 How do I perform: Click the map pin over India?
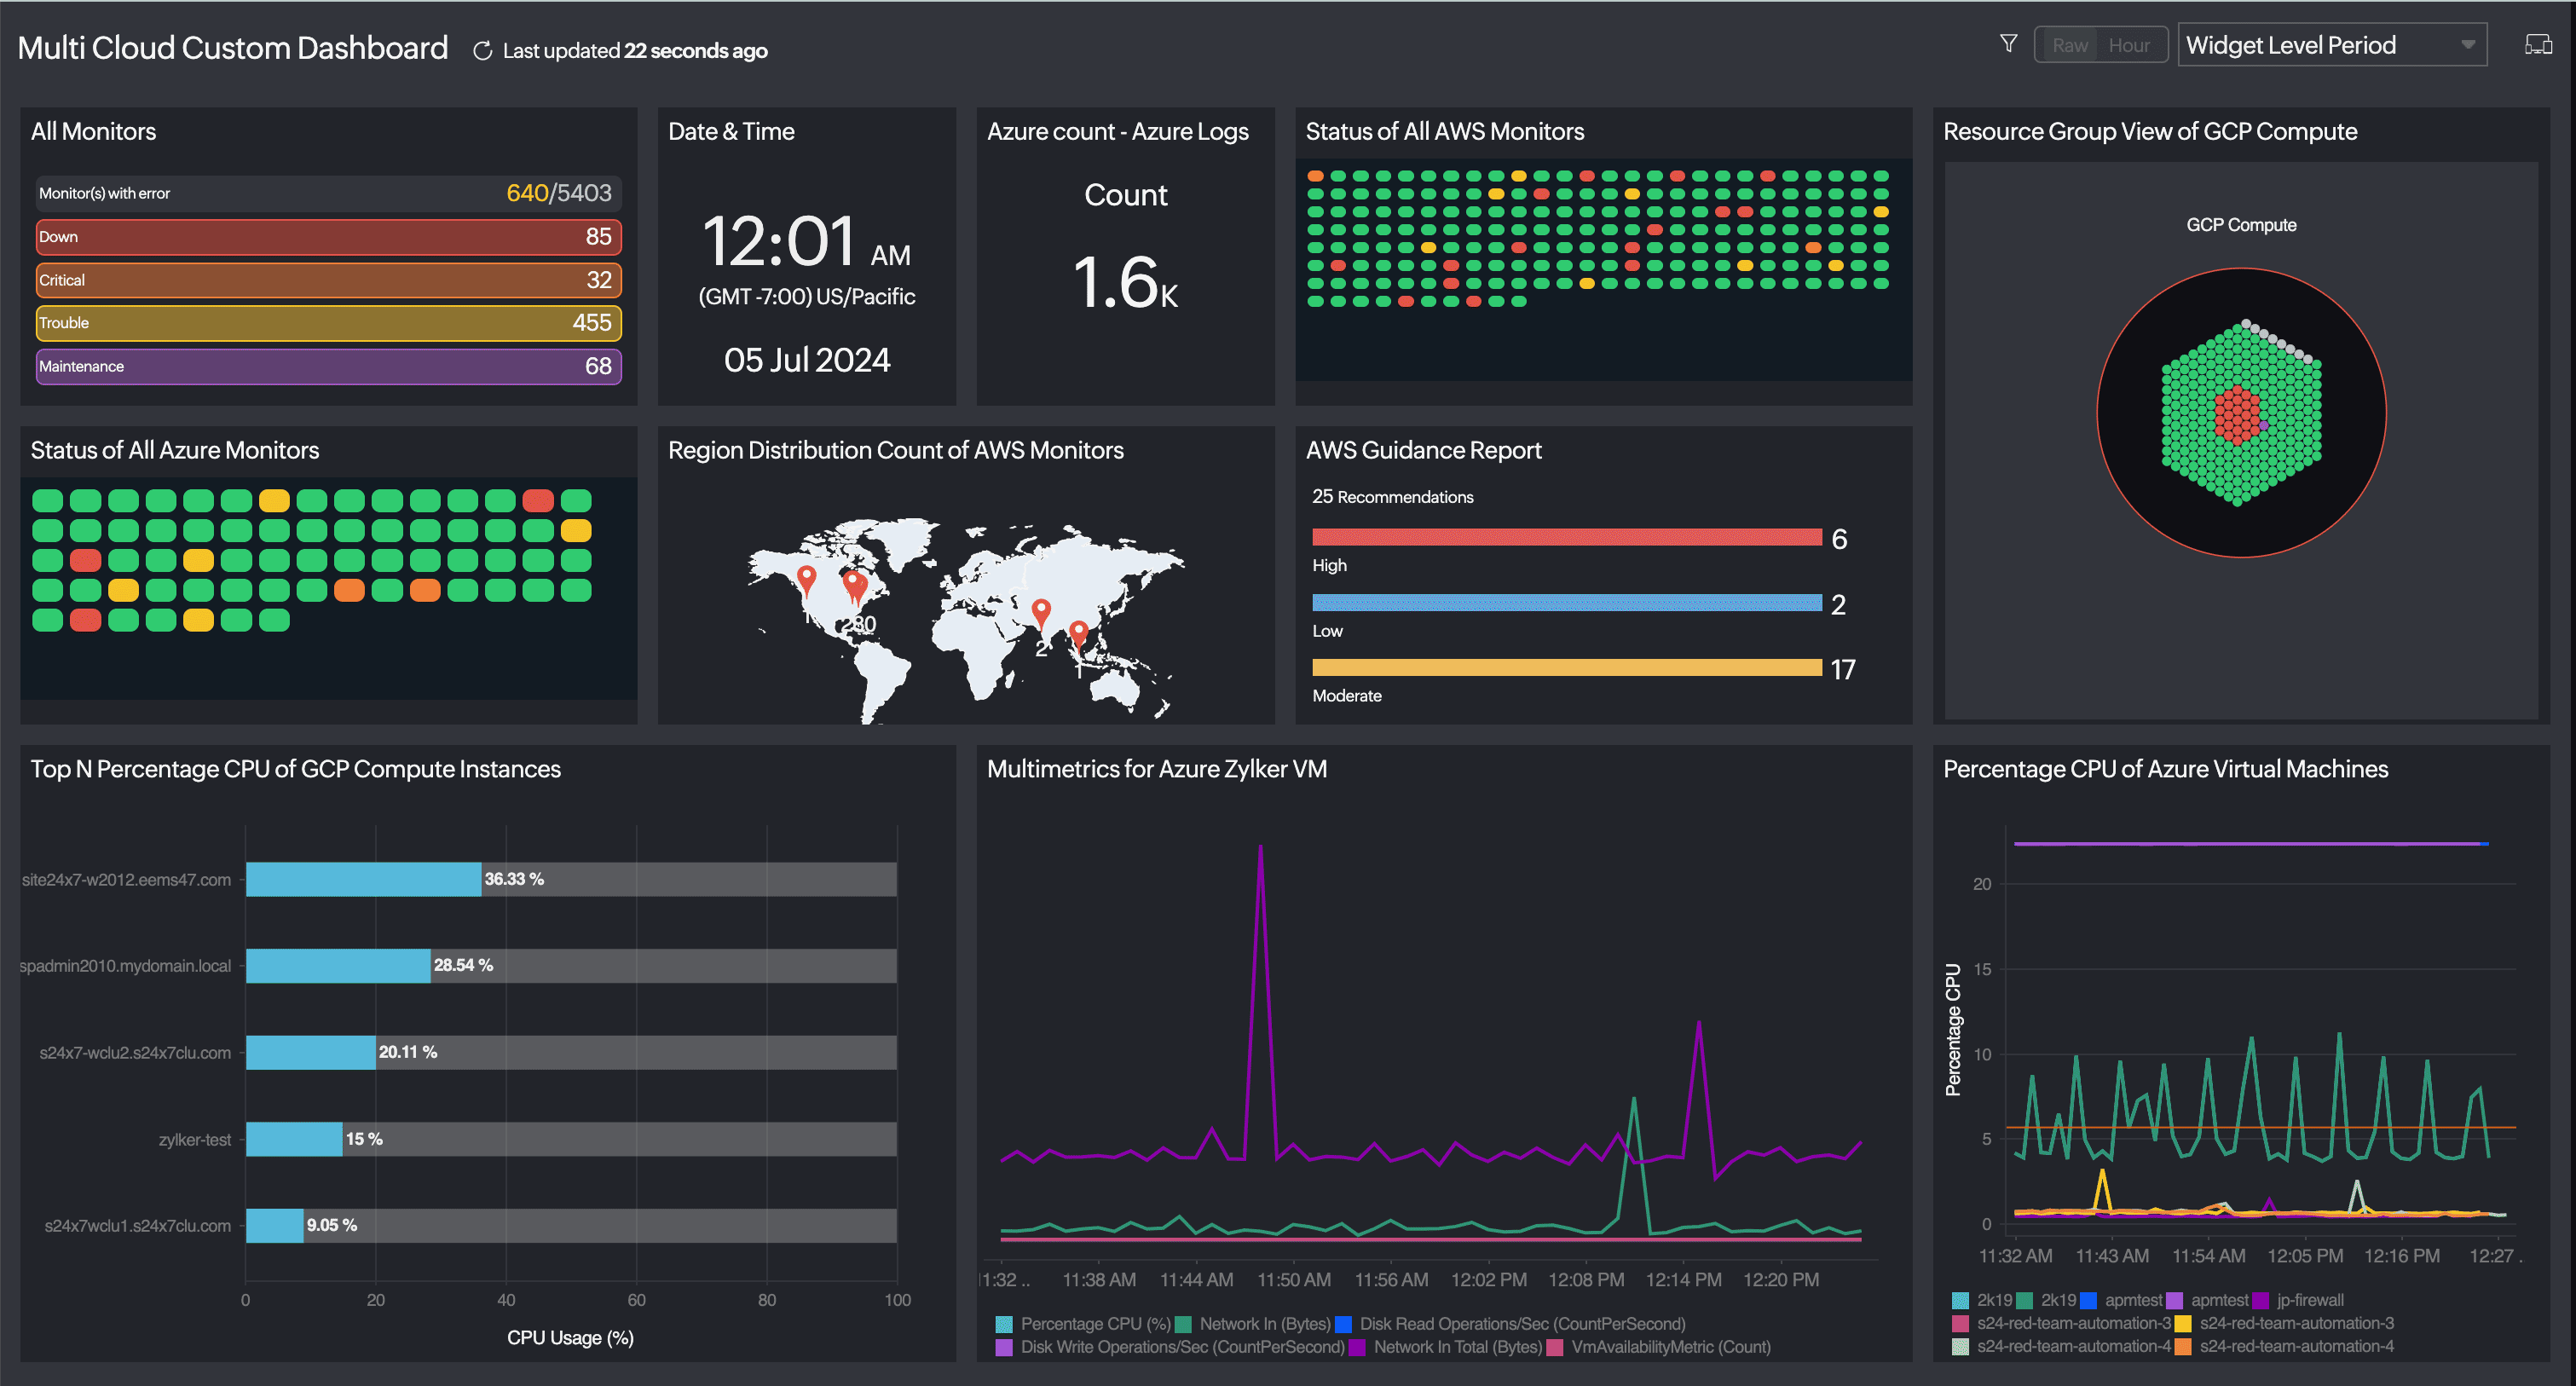(1041, 609)
